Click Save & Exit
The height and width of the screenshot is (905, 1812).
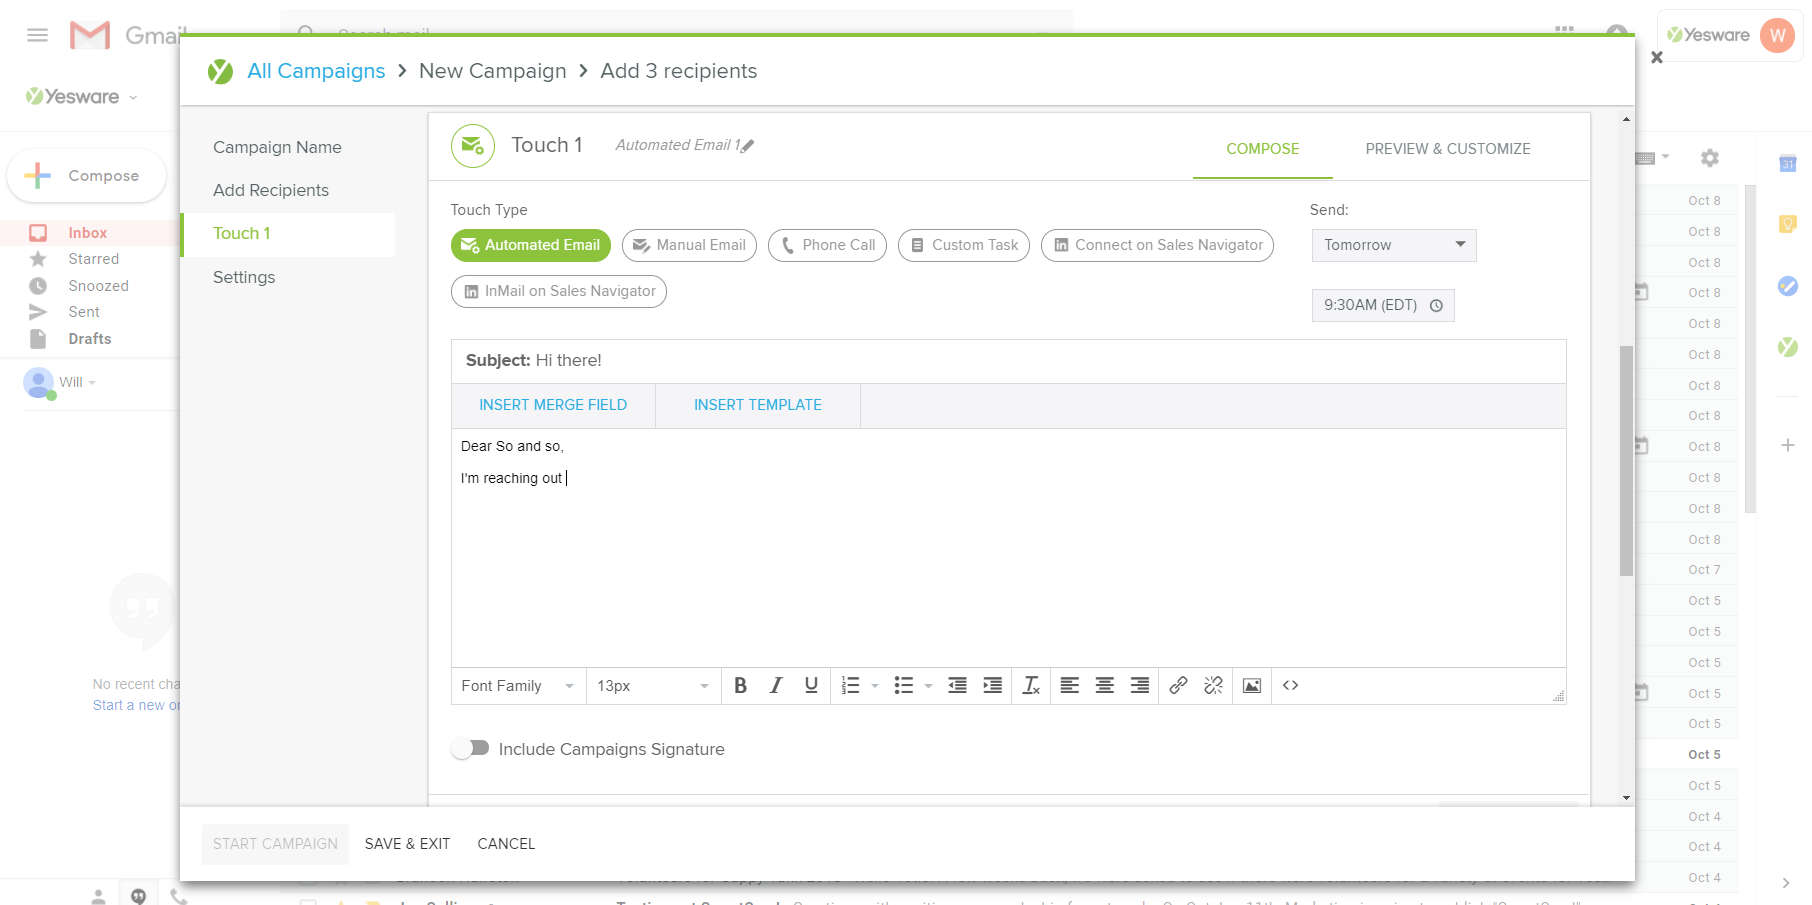tap(407, 844)
